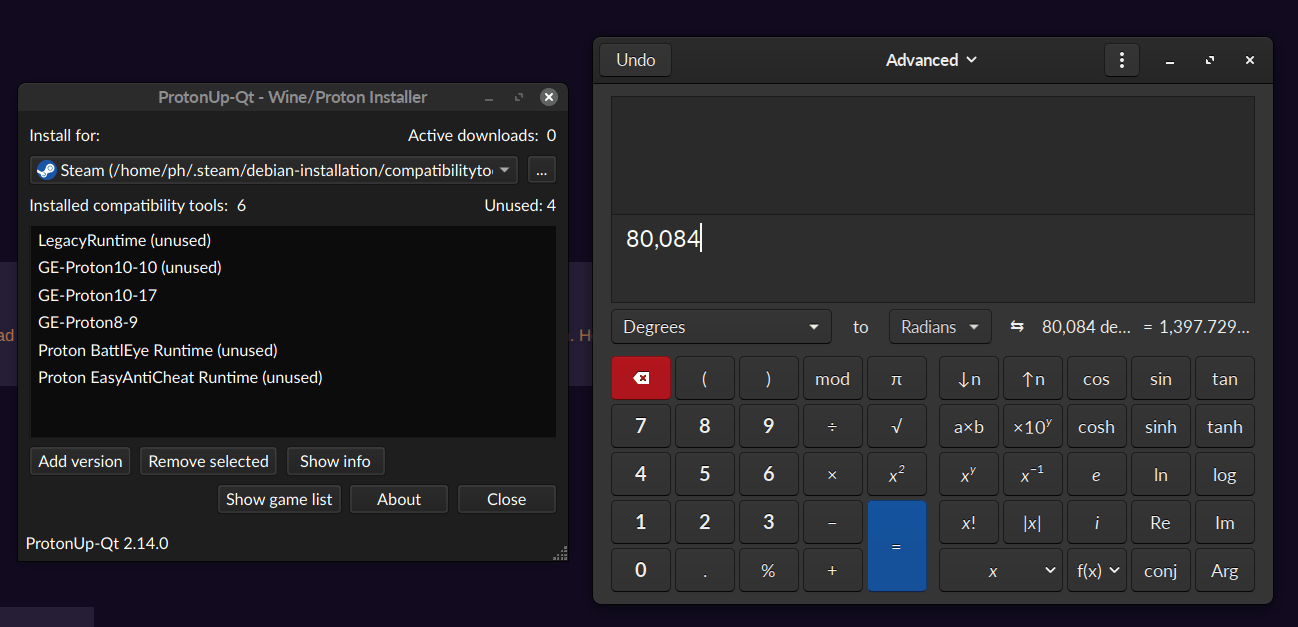Click the decimal point key
1298x627 pixels.
(705, 570)
